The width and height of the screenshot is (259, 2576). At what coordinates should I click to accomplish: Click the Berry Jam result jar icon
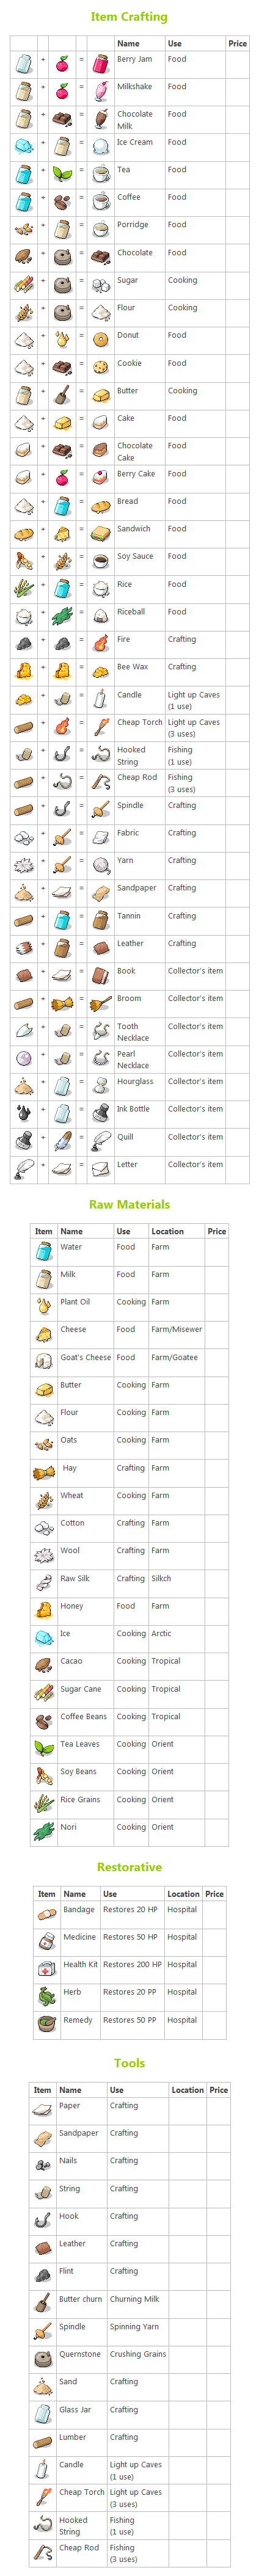pyautogui.click(x=100, y=64)
